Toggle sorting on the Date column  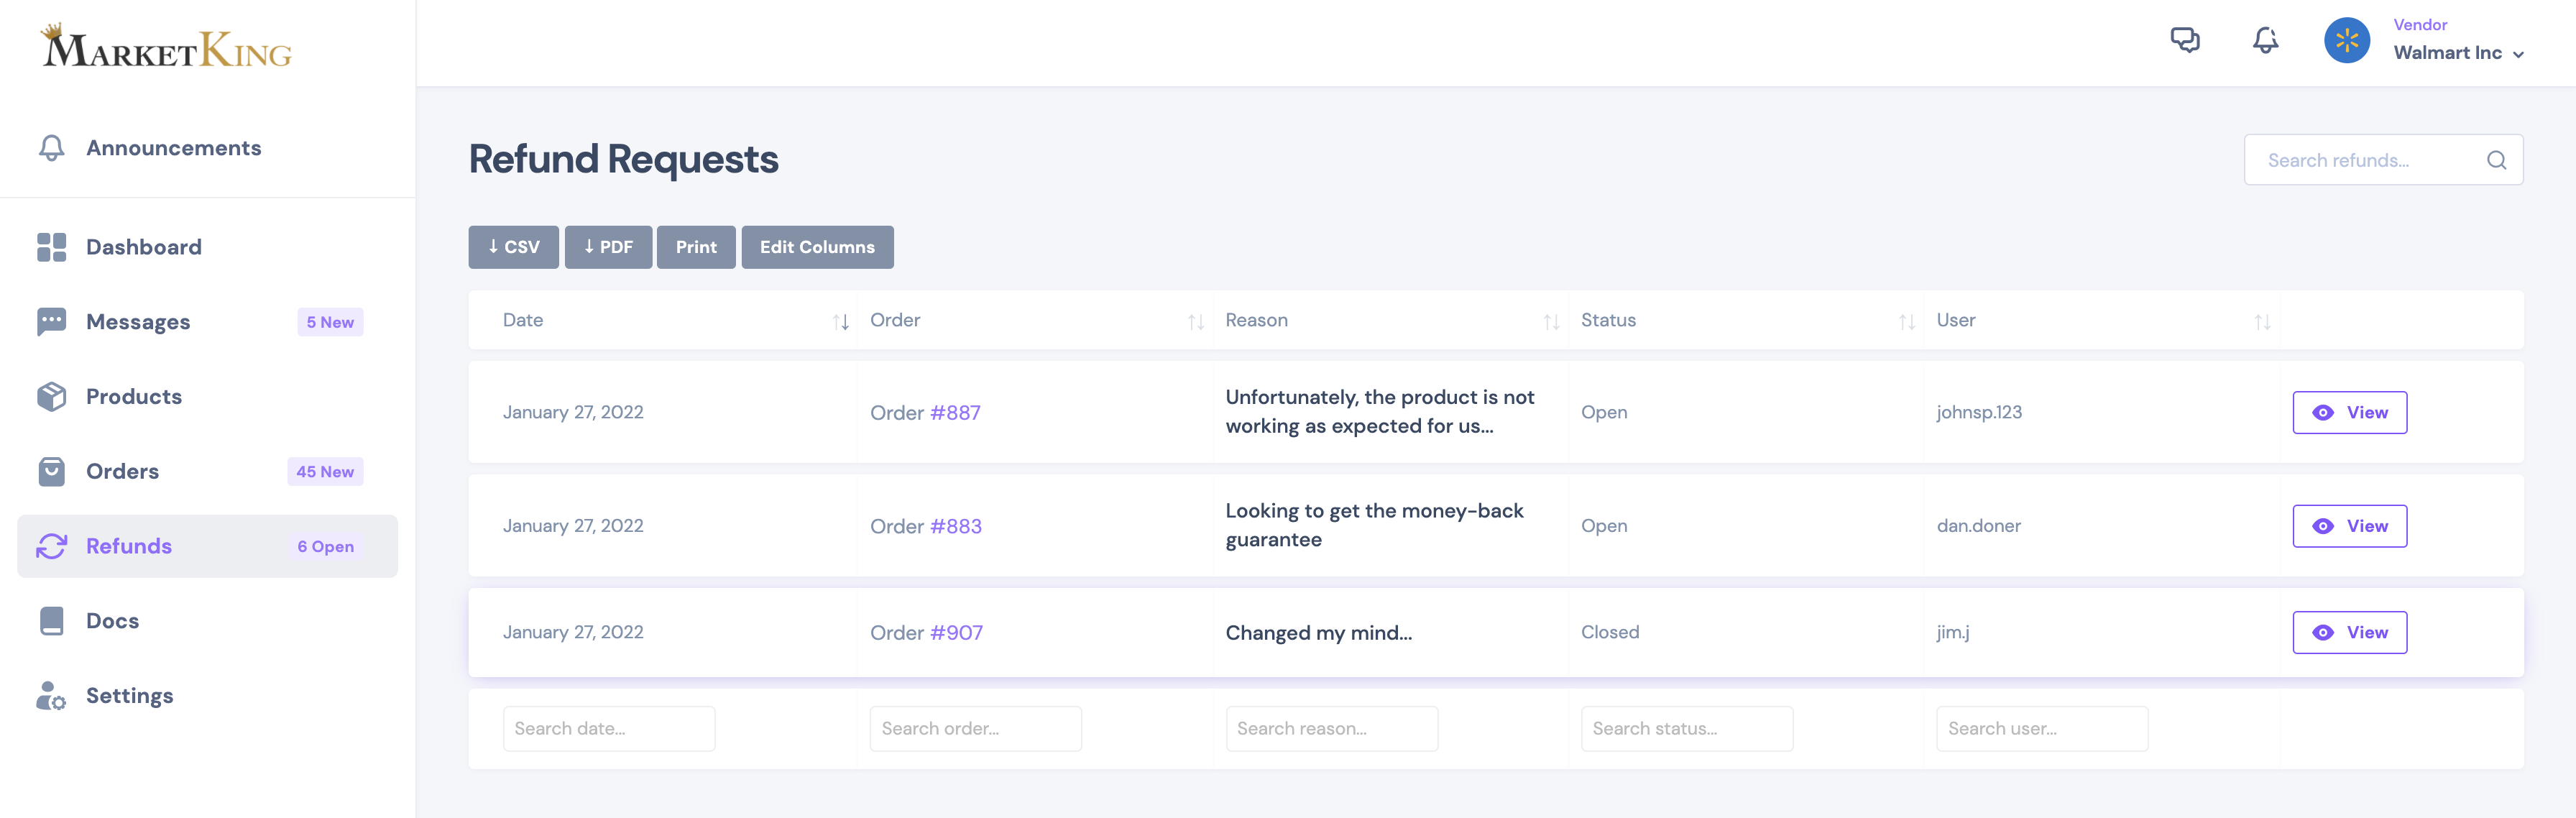click(x=840, y=321)
